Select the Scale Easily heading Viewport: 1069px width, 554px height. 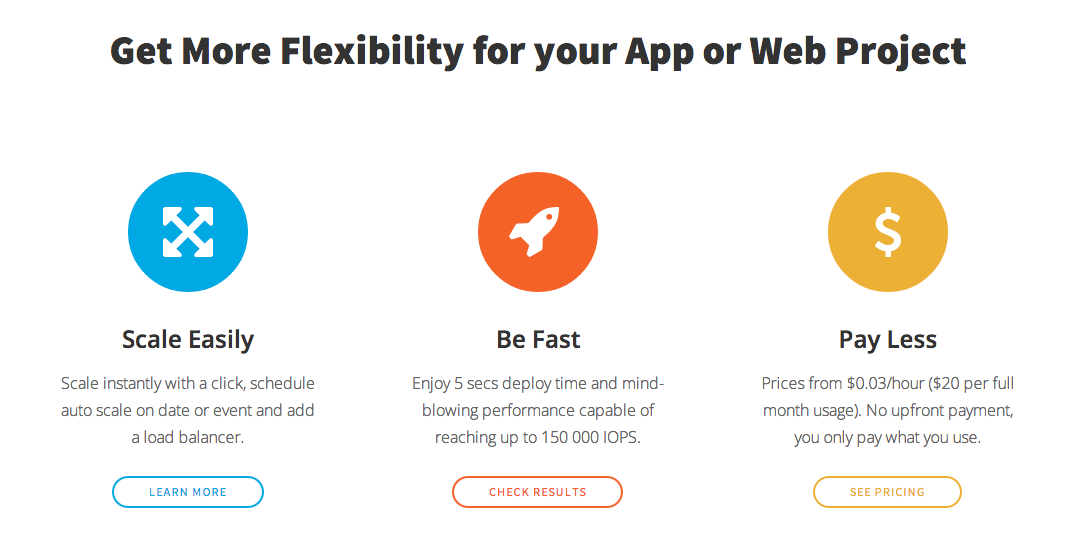(x=188, y=340)
